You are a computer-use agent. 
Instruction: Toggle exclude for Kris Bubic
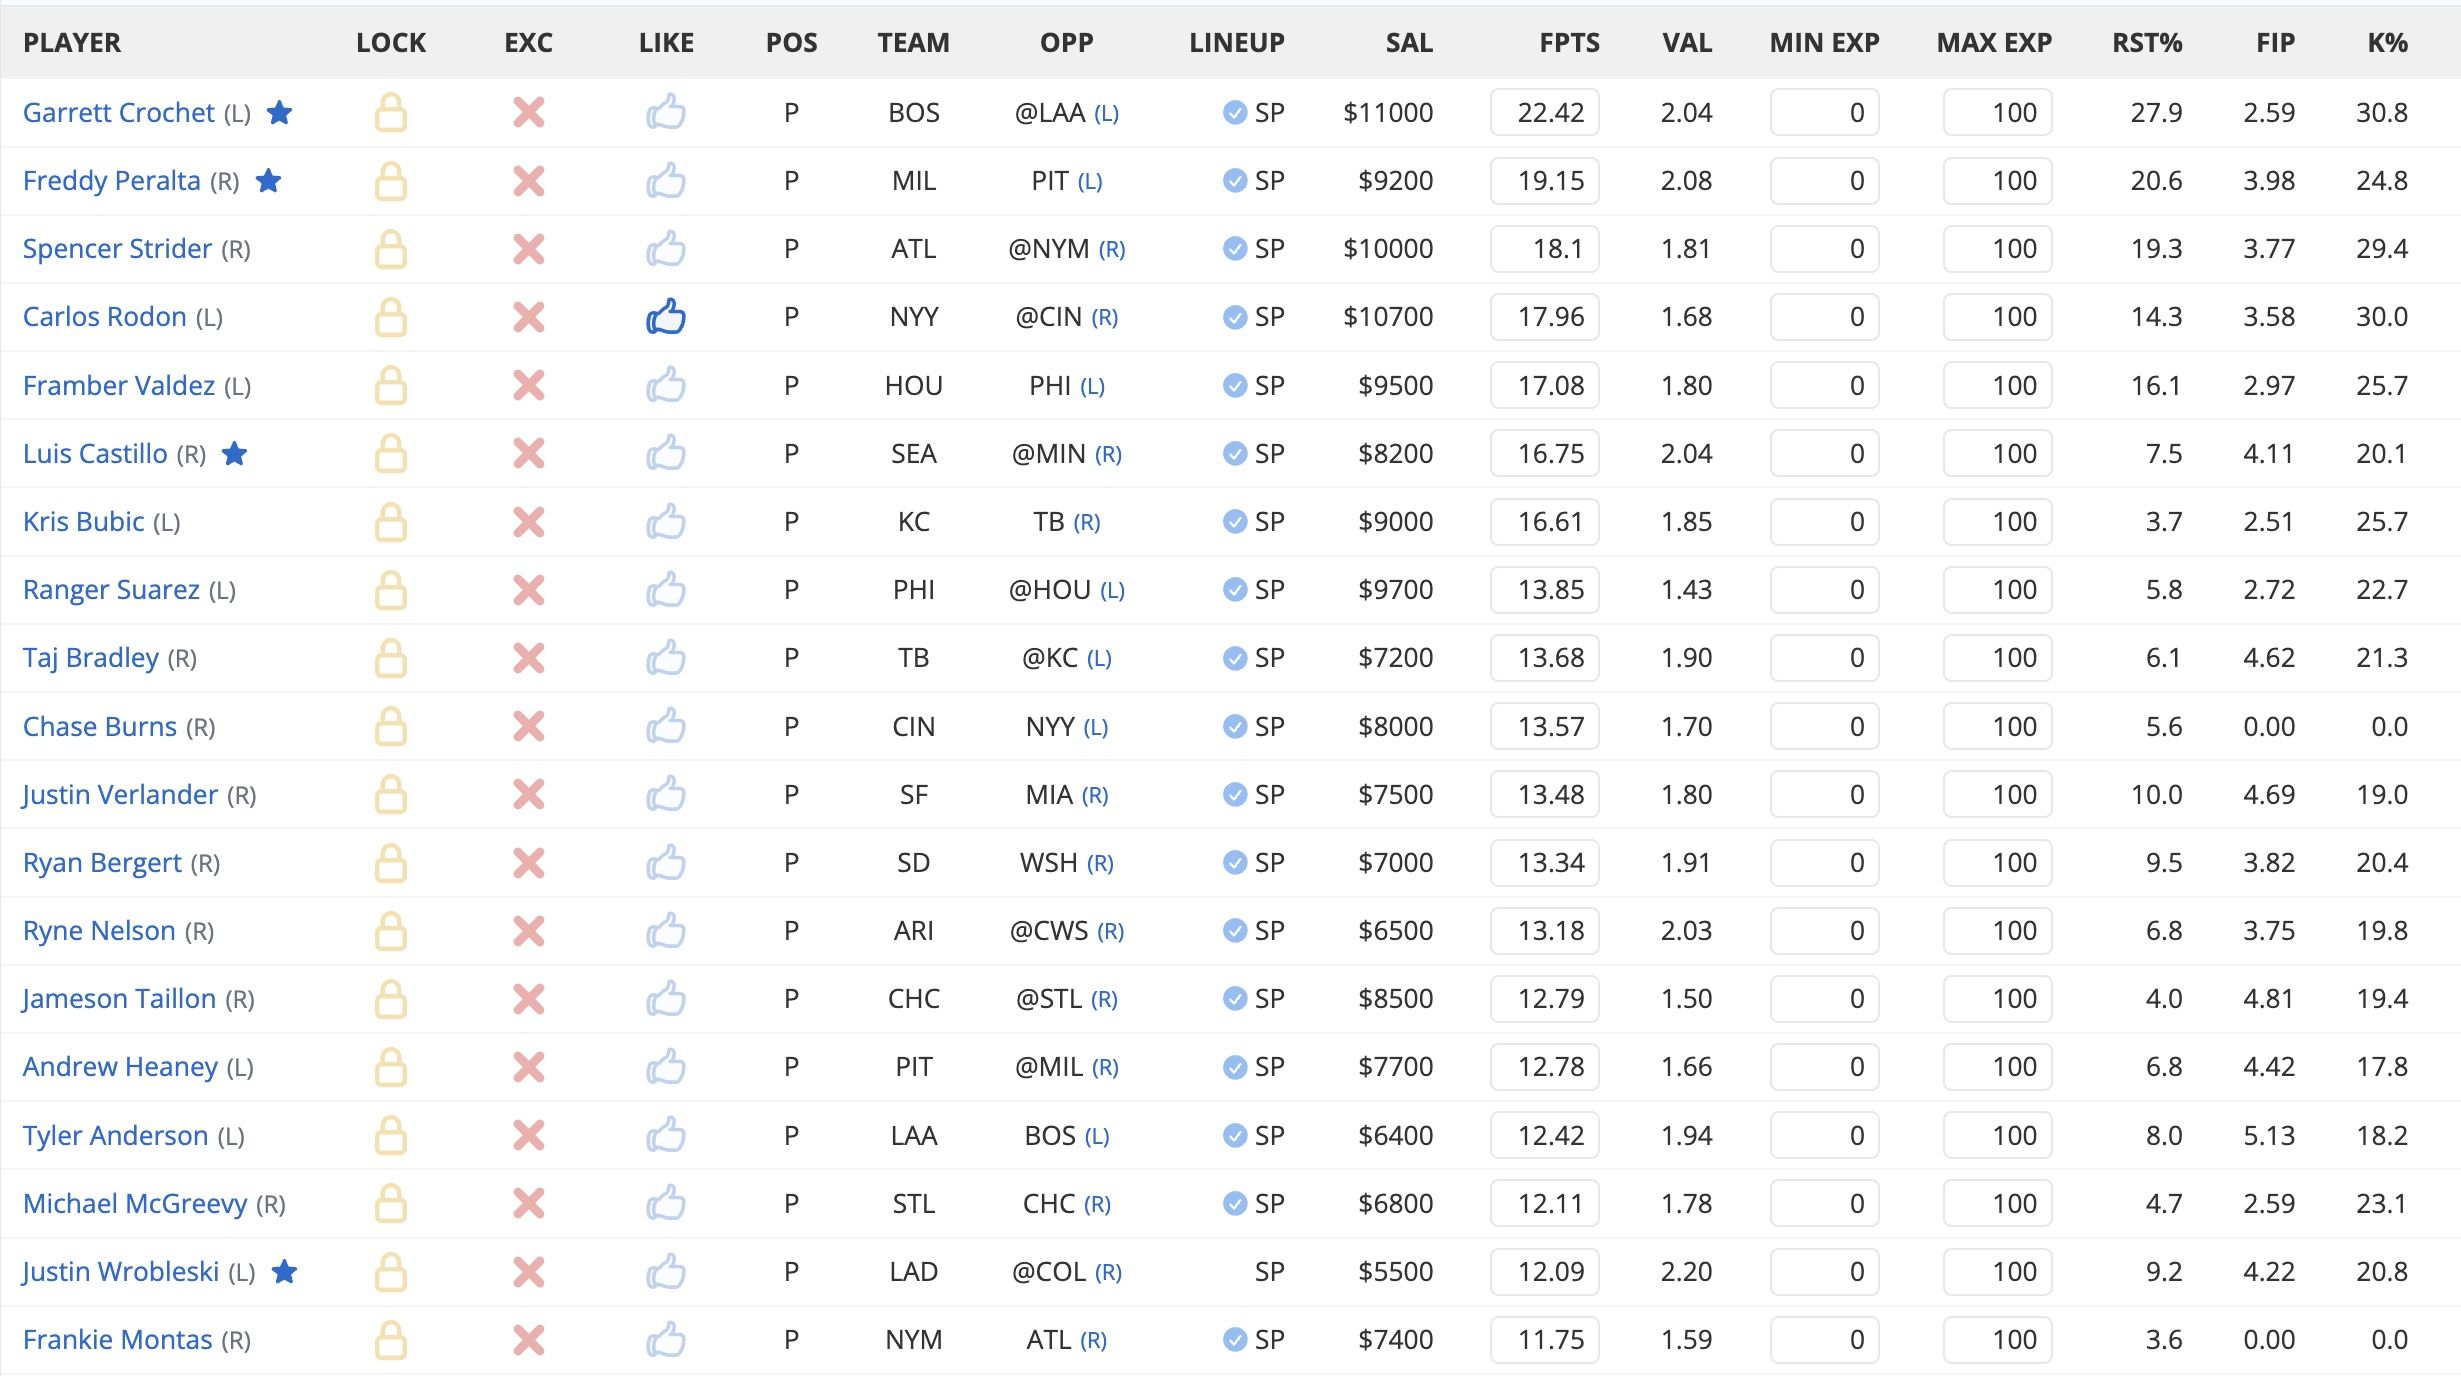(529, 522)
